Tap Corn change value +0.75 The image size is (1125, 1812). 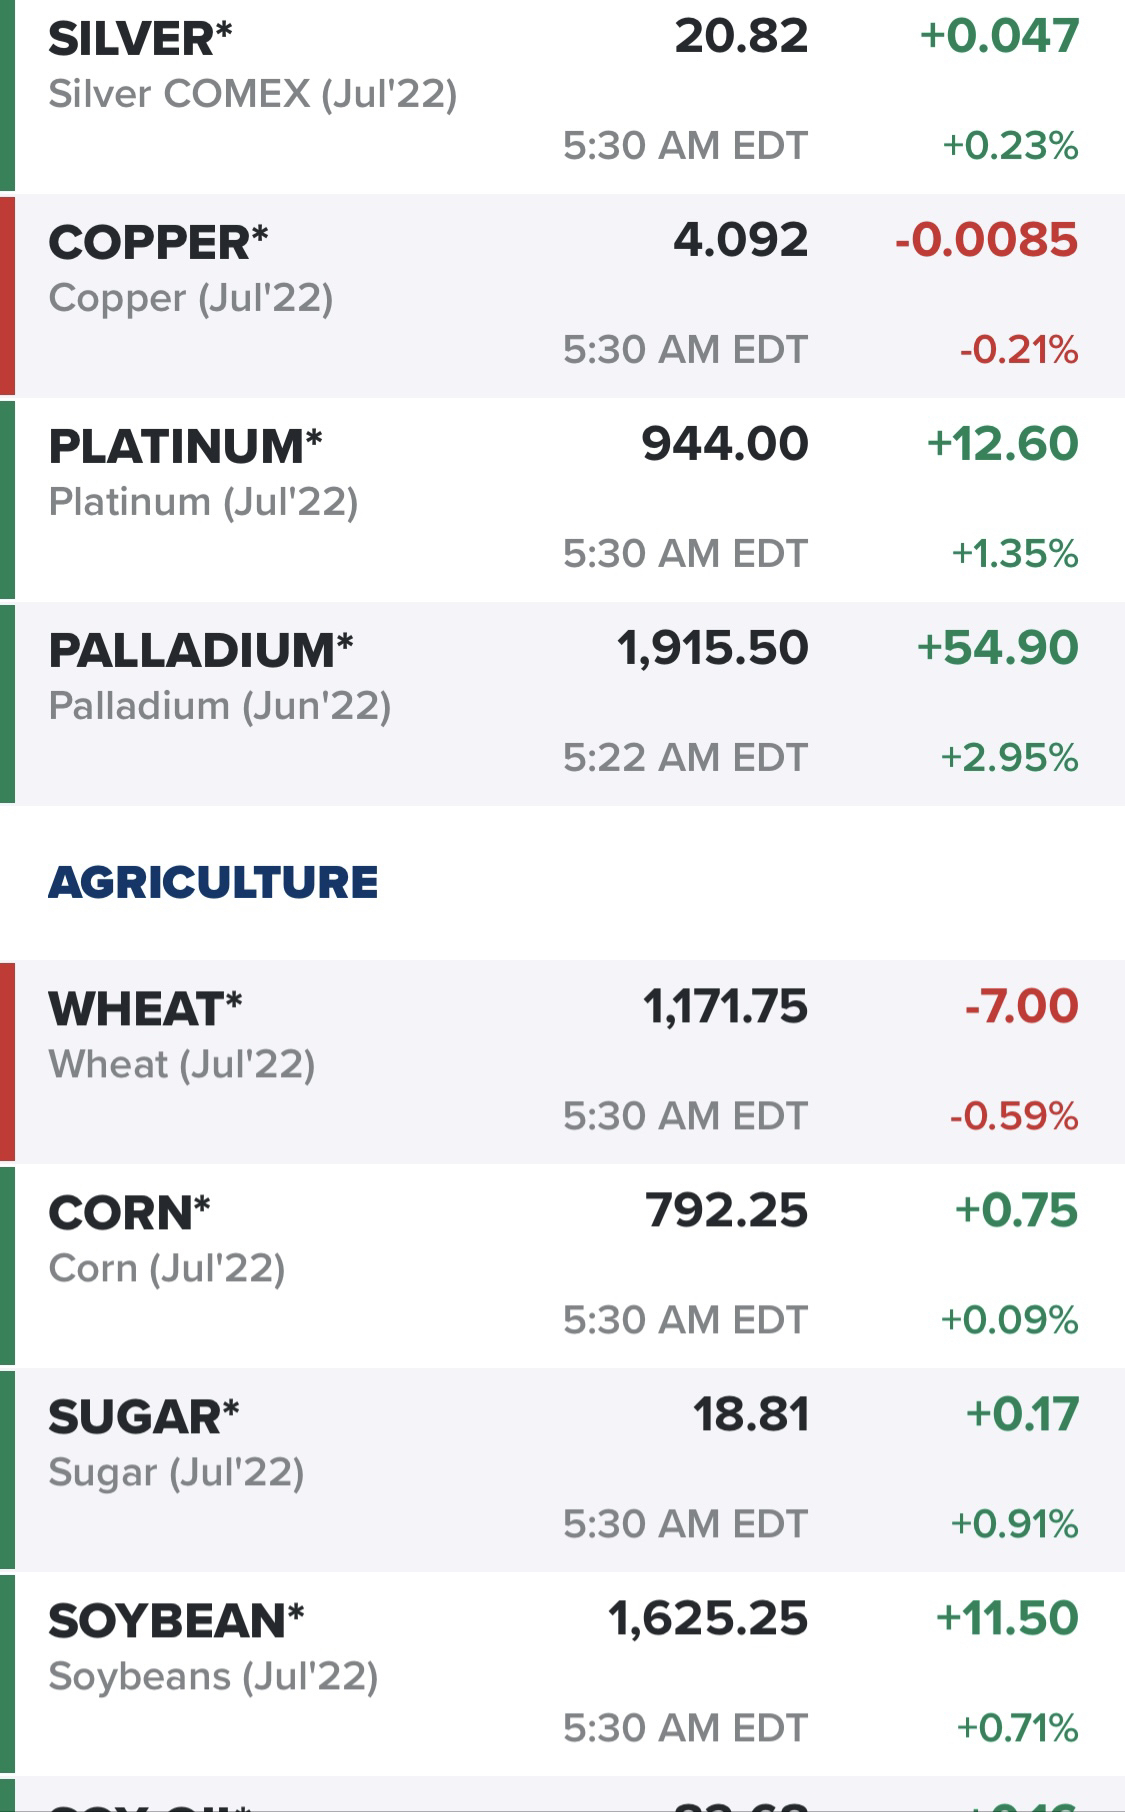tap(1016, 1210)
